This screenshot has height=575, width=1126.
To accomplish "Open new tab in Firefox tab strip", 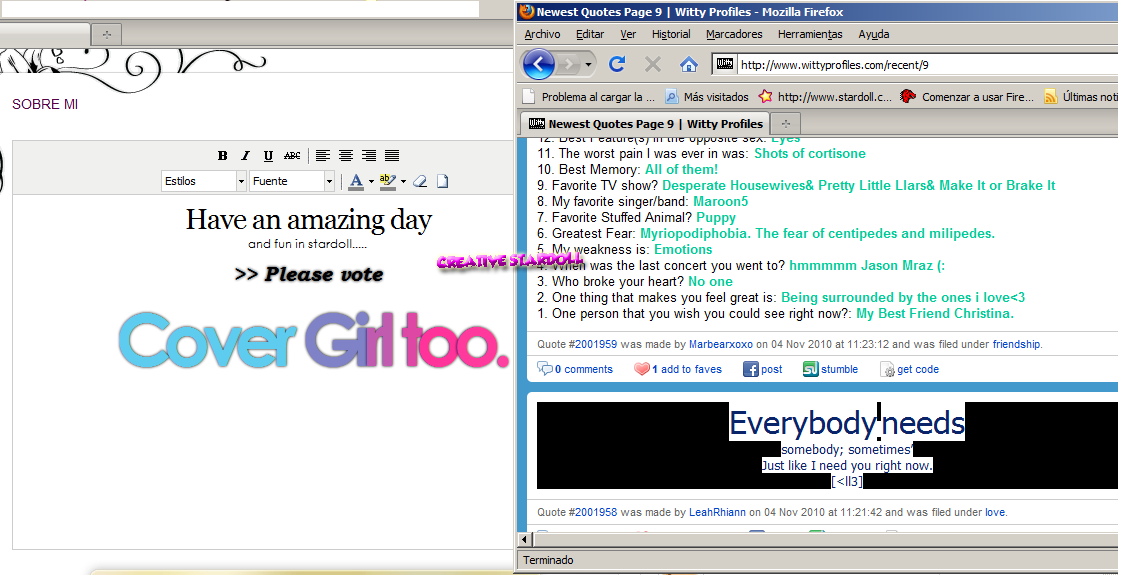I will click(x=786, y=123).
